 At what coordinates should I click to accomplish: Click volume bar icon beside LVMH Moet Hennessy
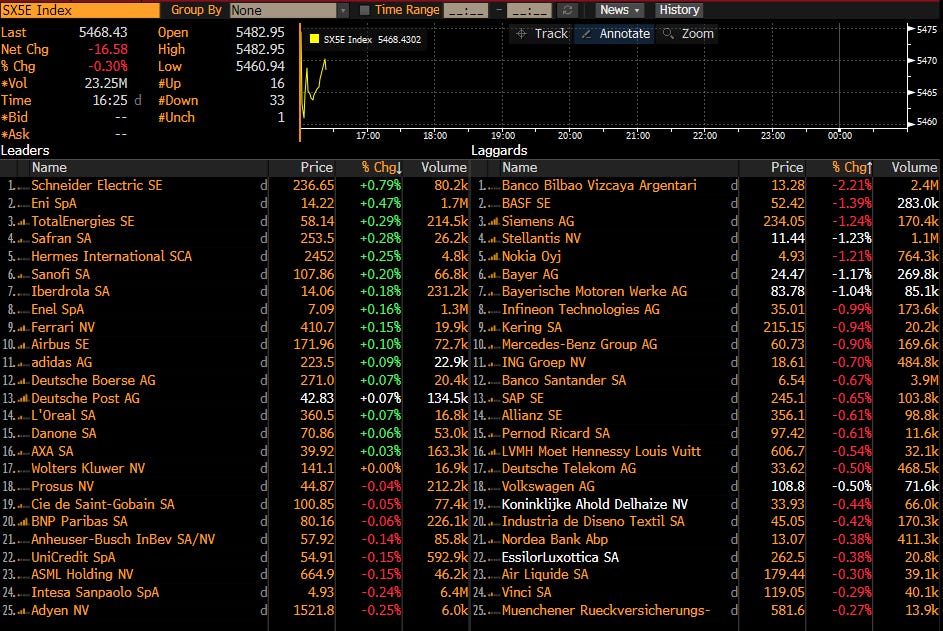tap(494, 452)
